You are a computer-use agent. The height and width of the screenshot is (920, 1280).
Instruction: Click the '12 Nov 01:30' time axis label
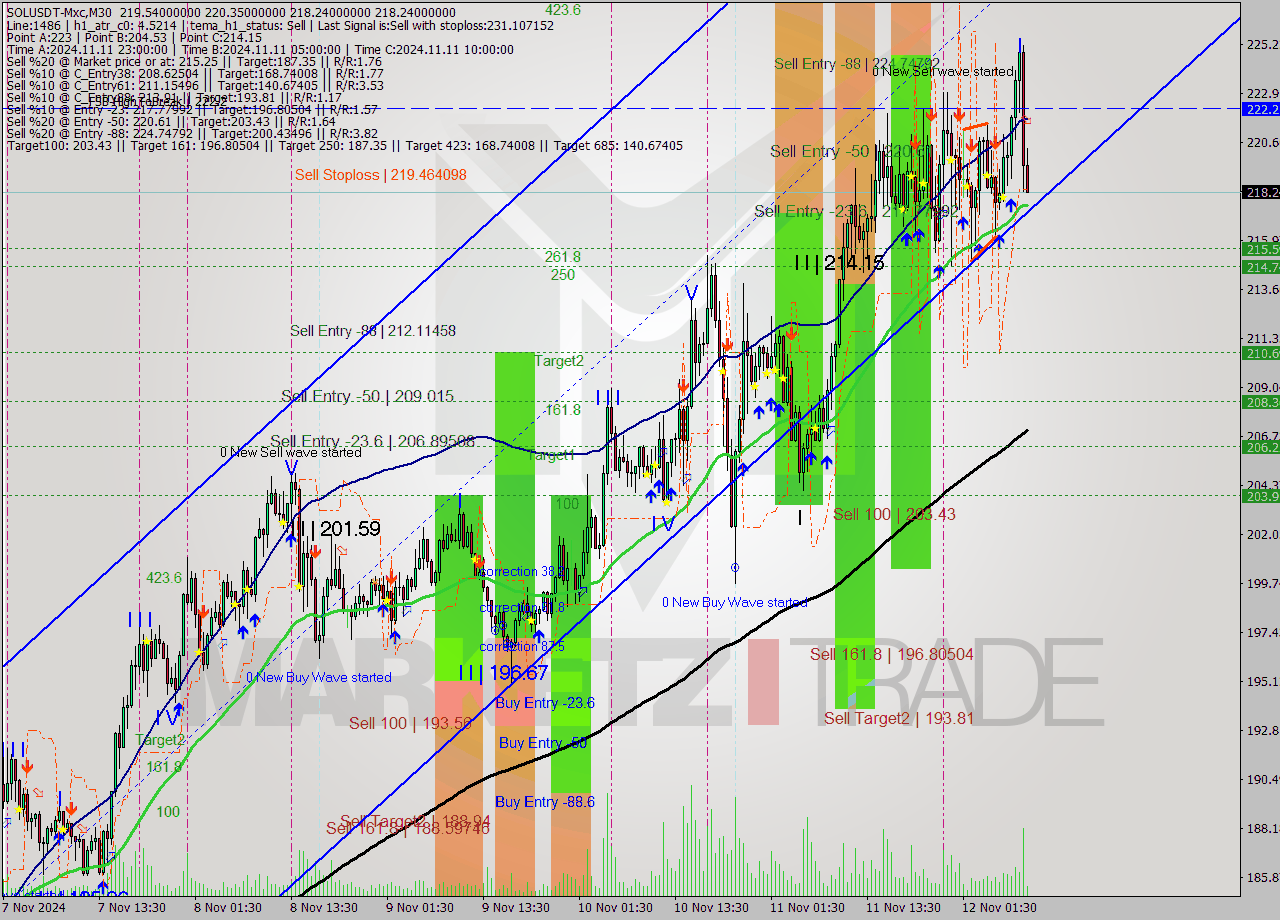(x=998, y=908)
